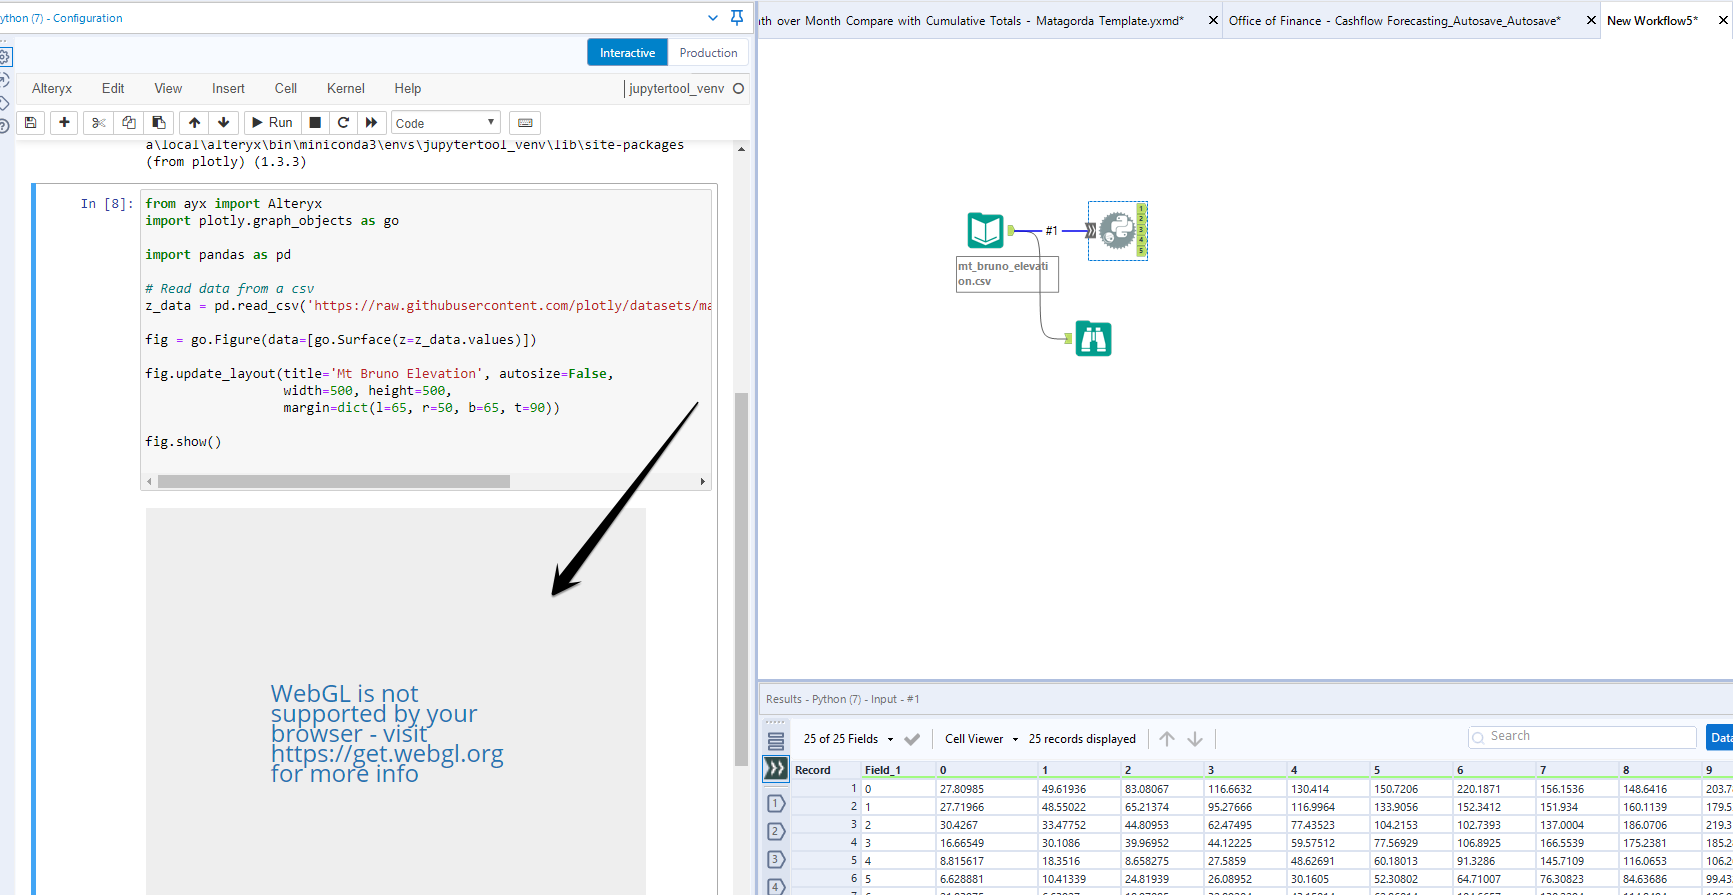Open the command palette keyboard icon

(525, 122)
